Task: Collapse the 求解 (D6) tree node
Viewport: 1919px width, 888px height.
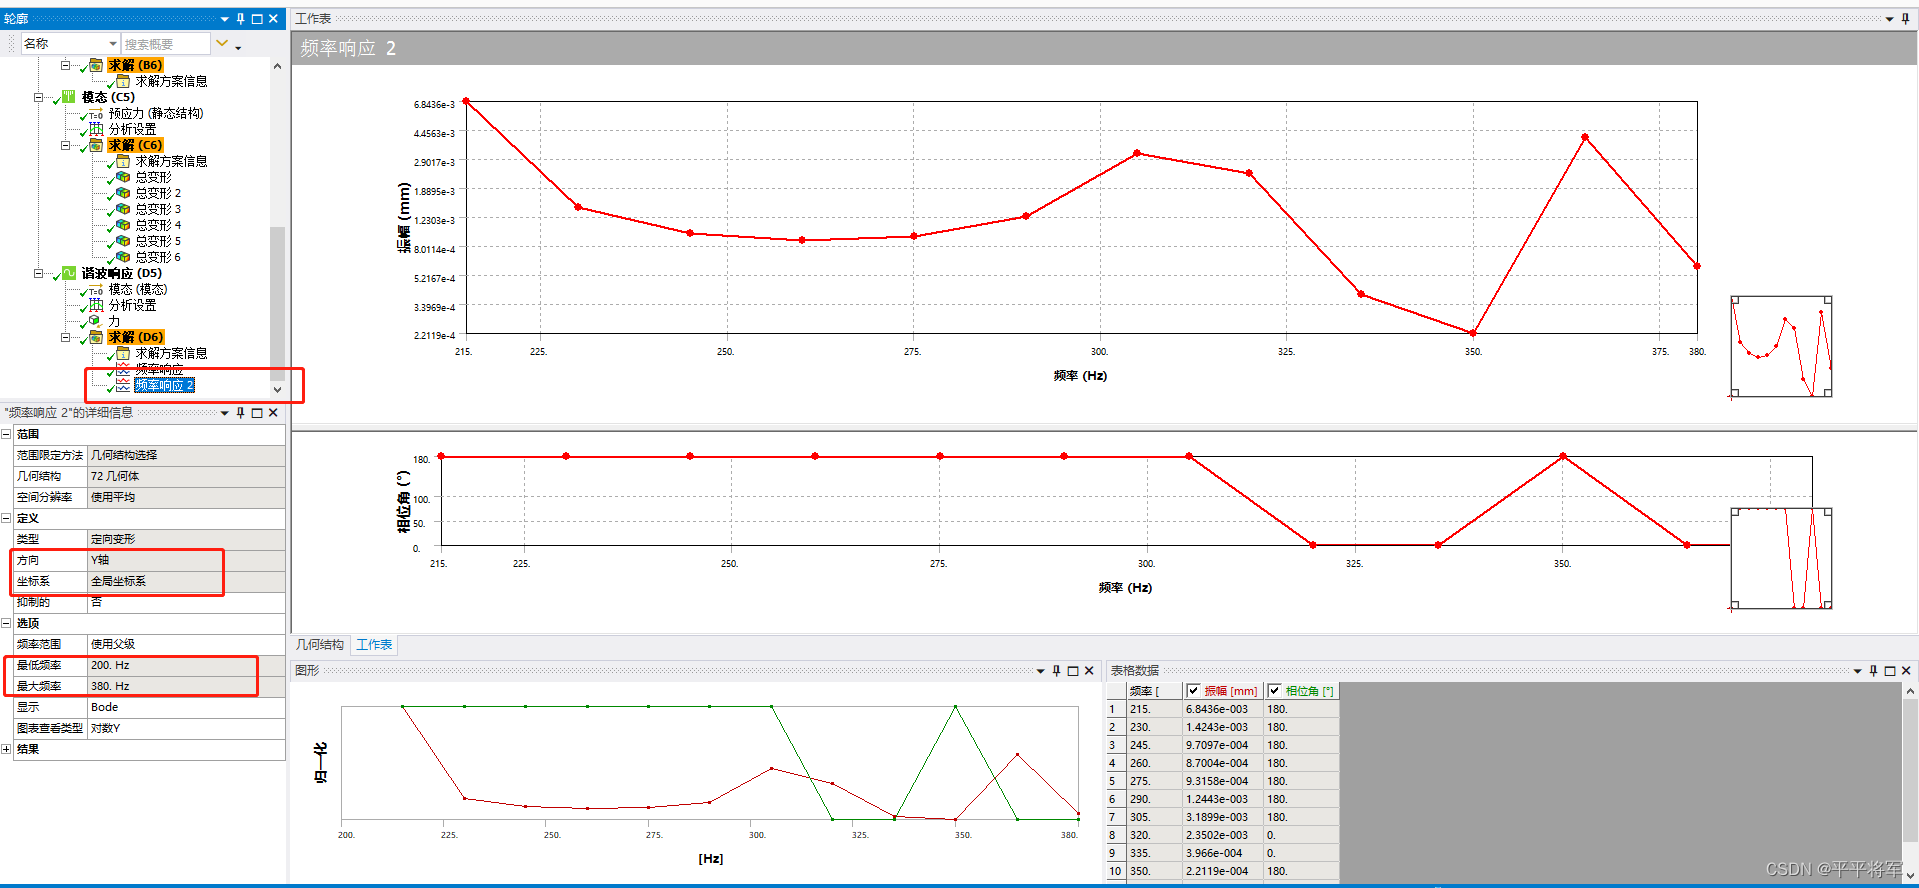Action: pos(66,337)
